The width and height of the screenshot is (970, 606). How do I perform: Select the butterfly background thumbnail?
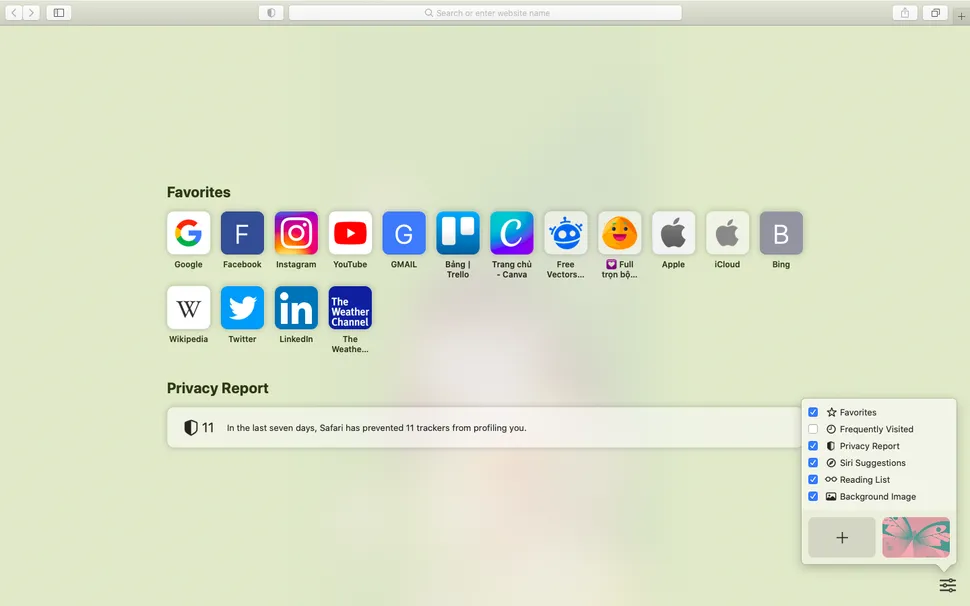[x=915, y=538]
